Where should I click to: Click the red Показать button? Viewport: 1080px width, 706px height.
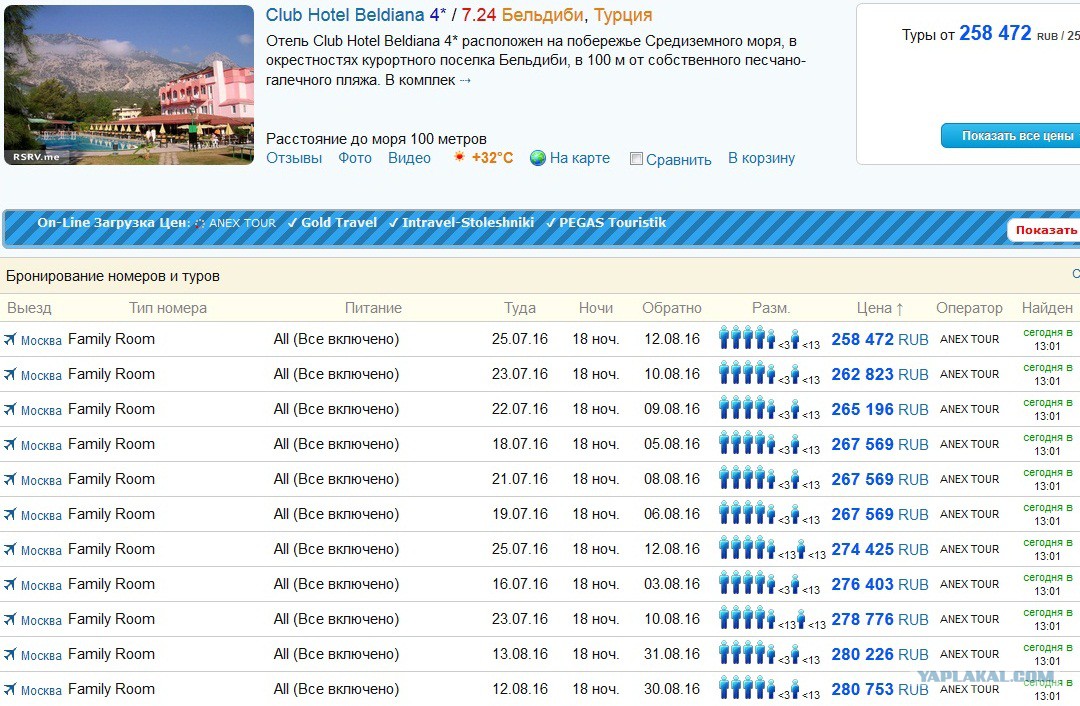pyautogui.click(x=1043, y=230)
